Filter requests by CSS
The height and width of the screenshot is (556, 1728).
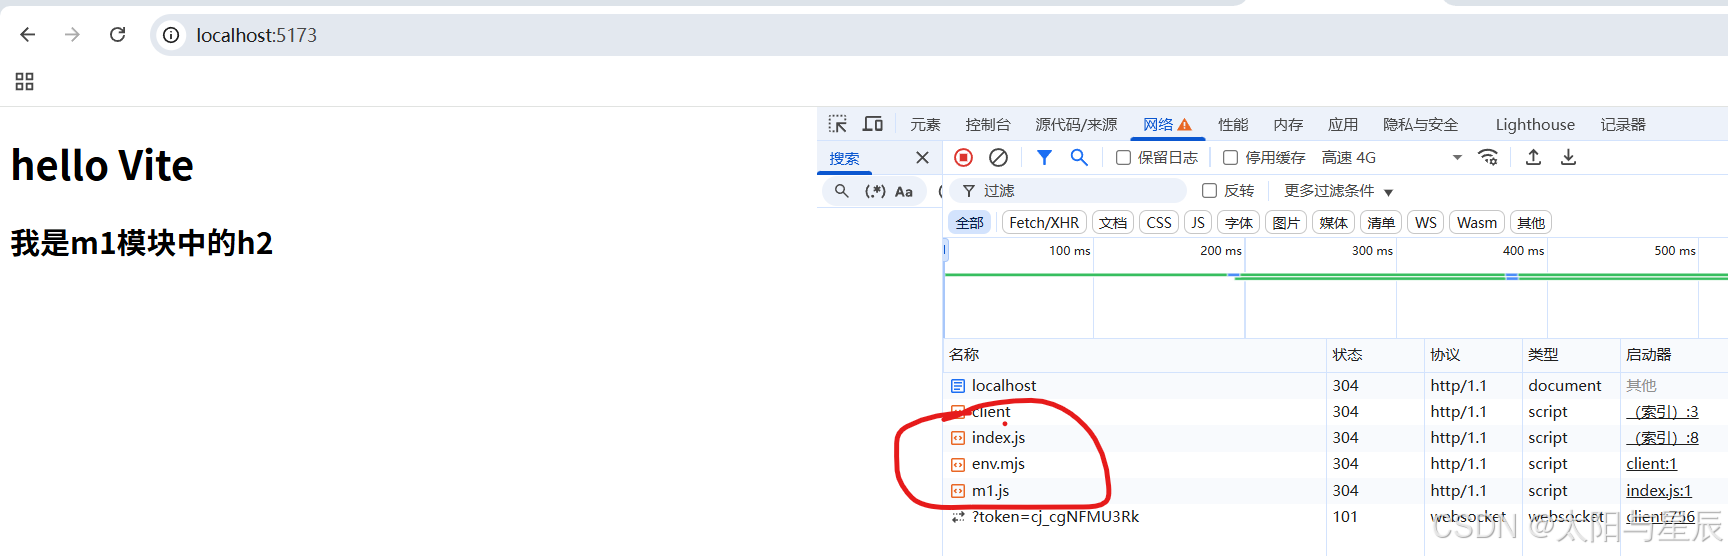pos(1159,223)
